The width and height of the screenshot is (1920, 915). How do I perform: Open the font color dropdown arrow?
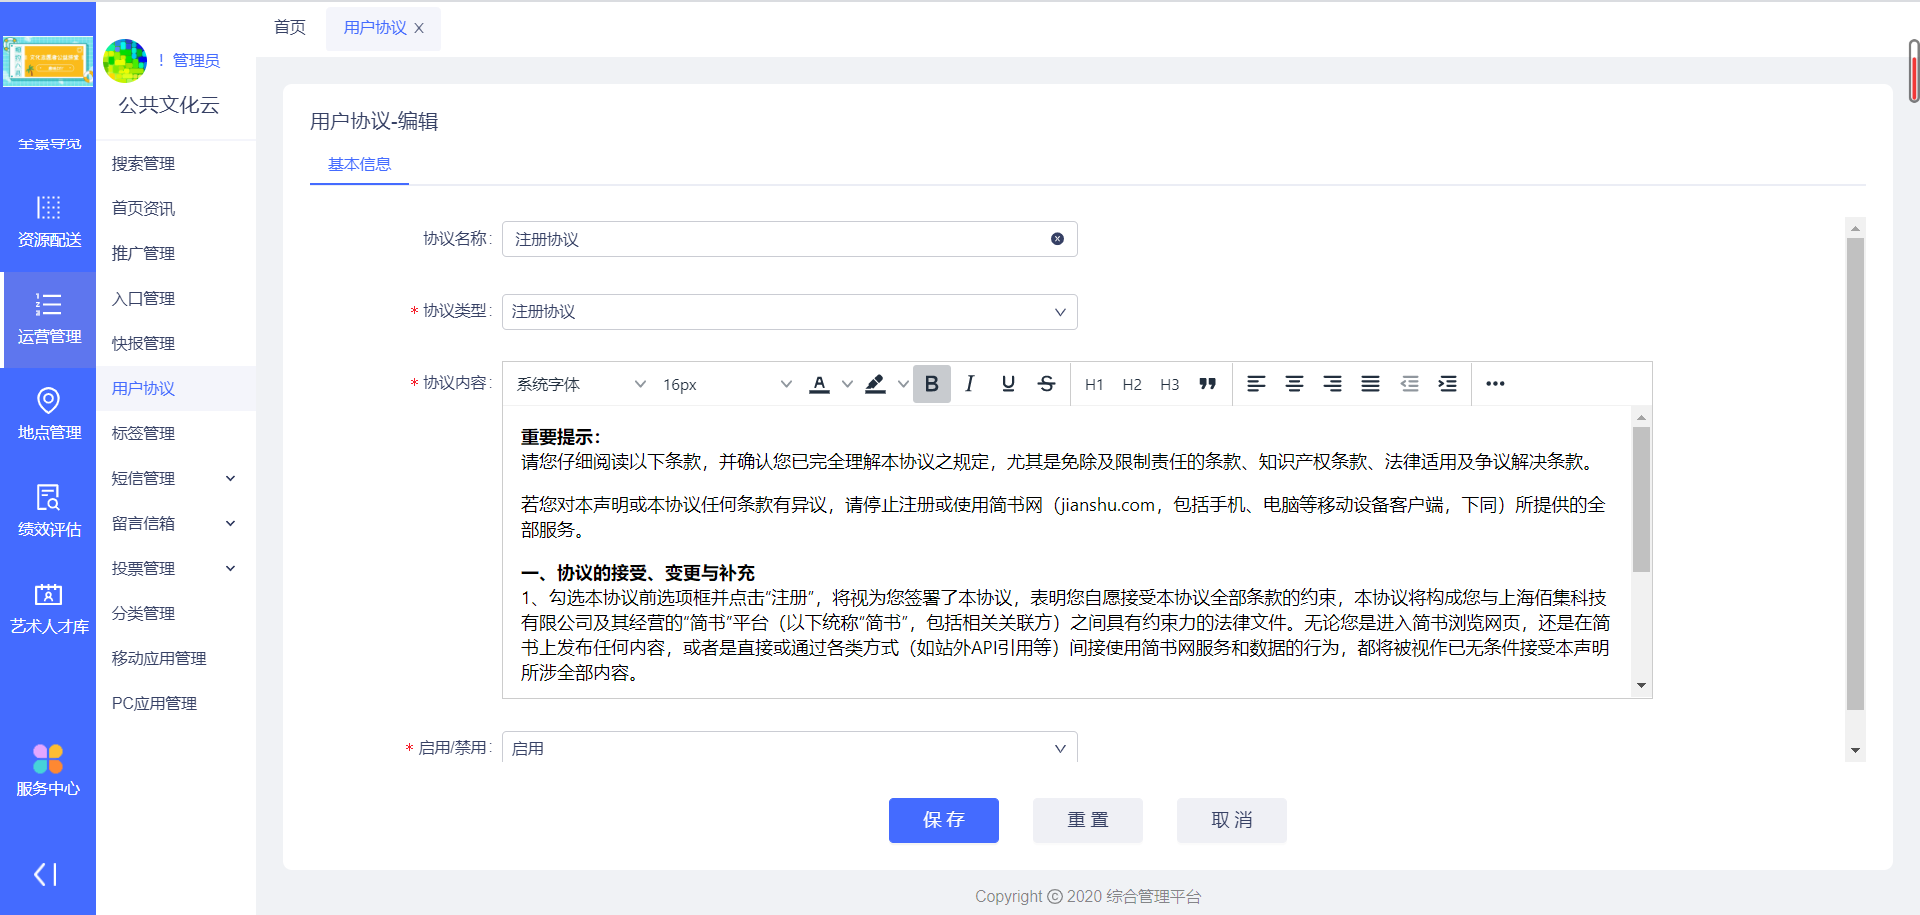[847, 384]
